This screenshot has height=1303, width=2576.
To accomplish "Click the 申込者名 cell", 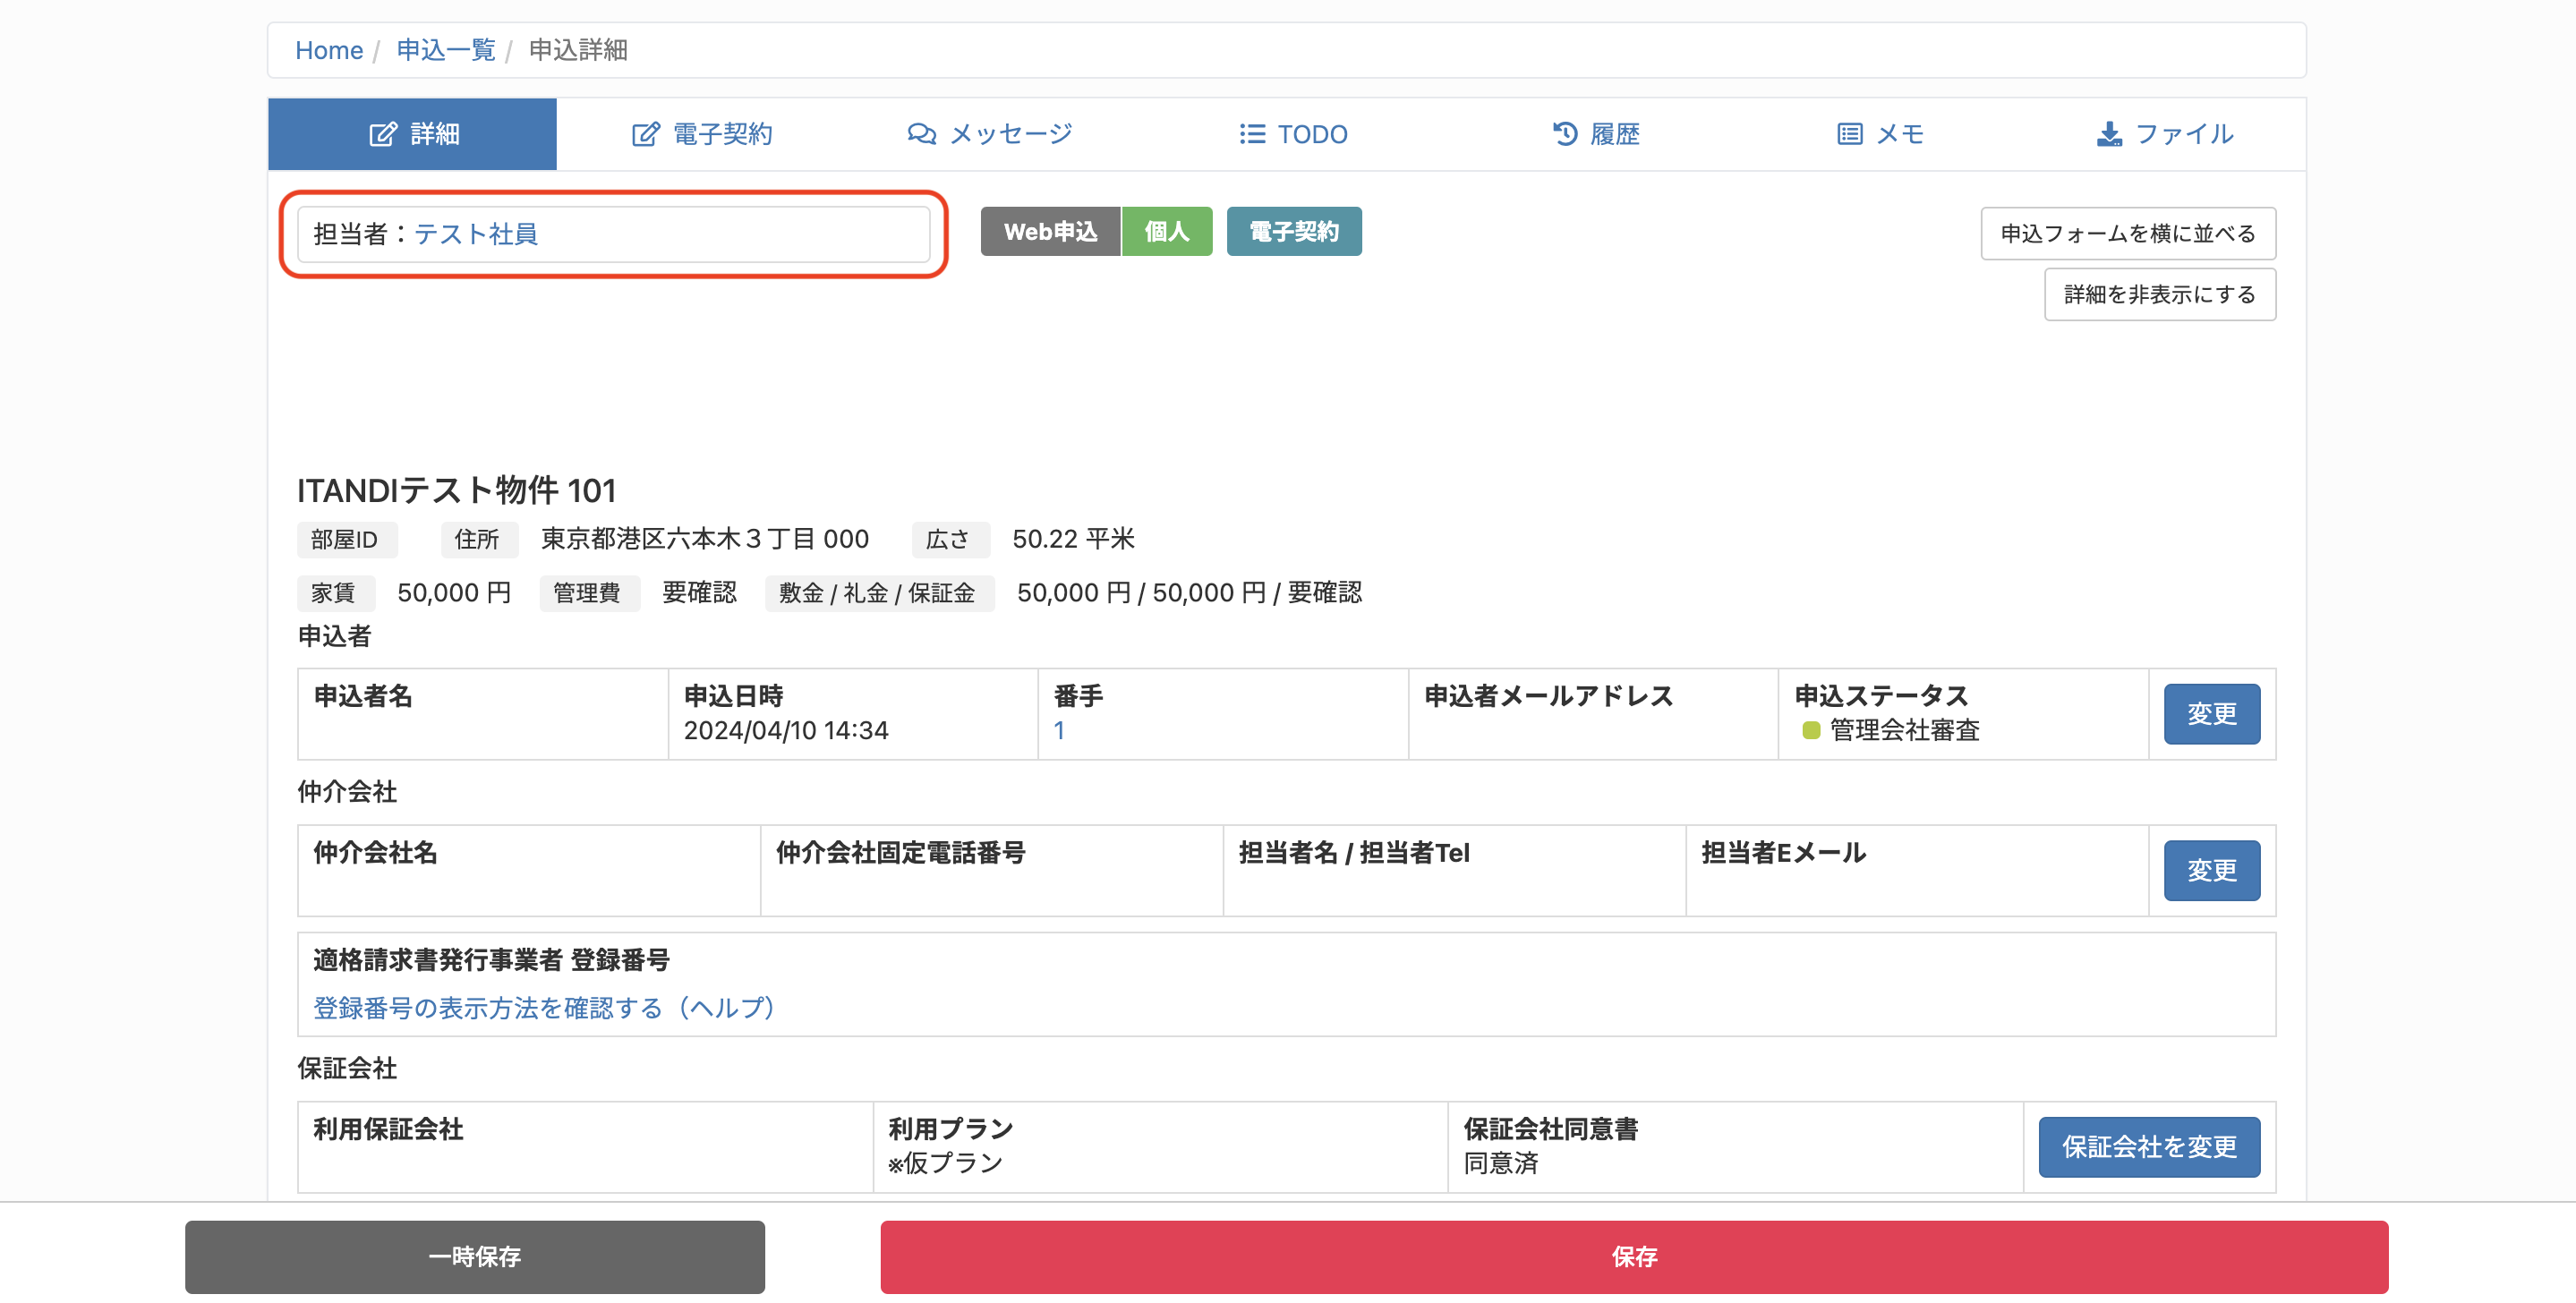I will pos(483,714).
